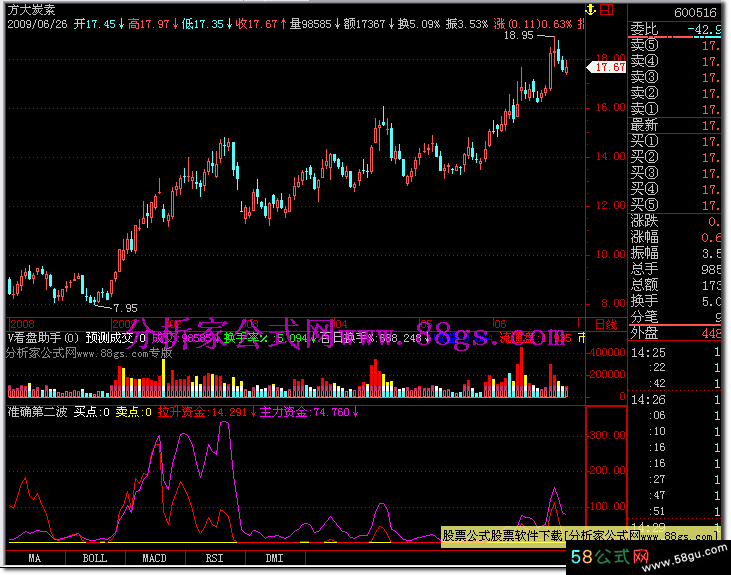Click the date 2009/06/26 in header
The width and height of the screenshot is (731, 575).
tap(37, 24)
